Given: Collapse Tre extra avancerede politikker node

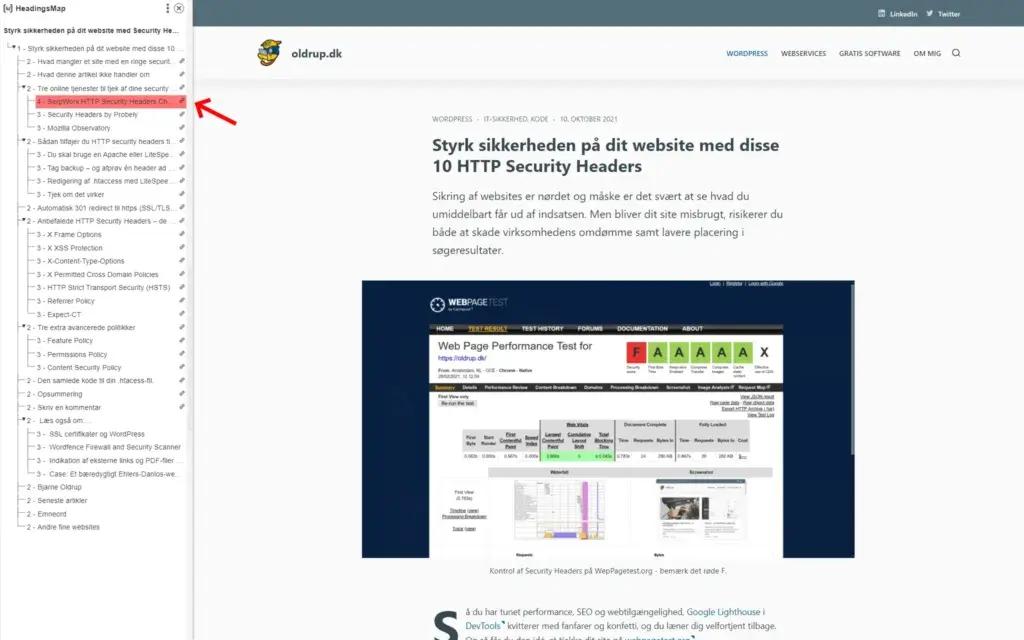Looking at the screenshot, I should coord(24,326).
